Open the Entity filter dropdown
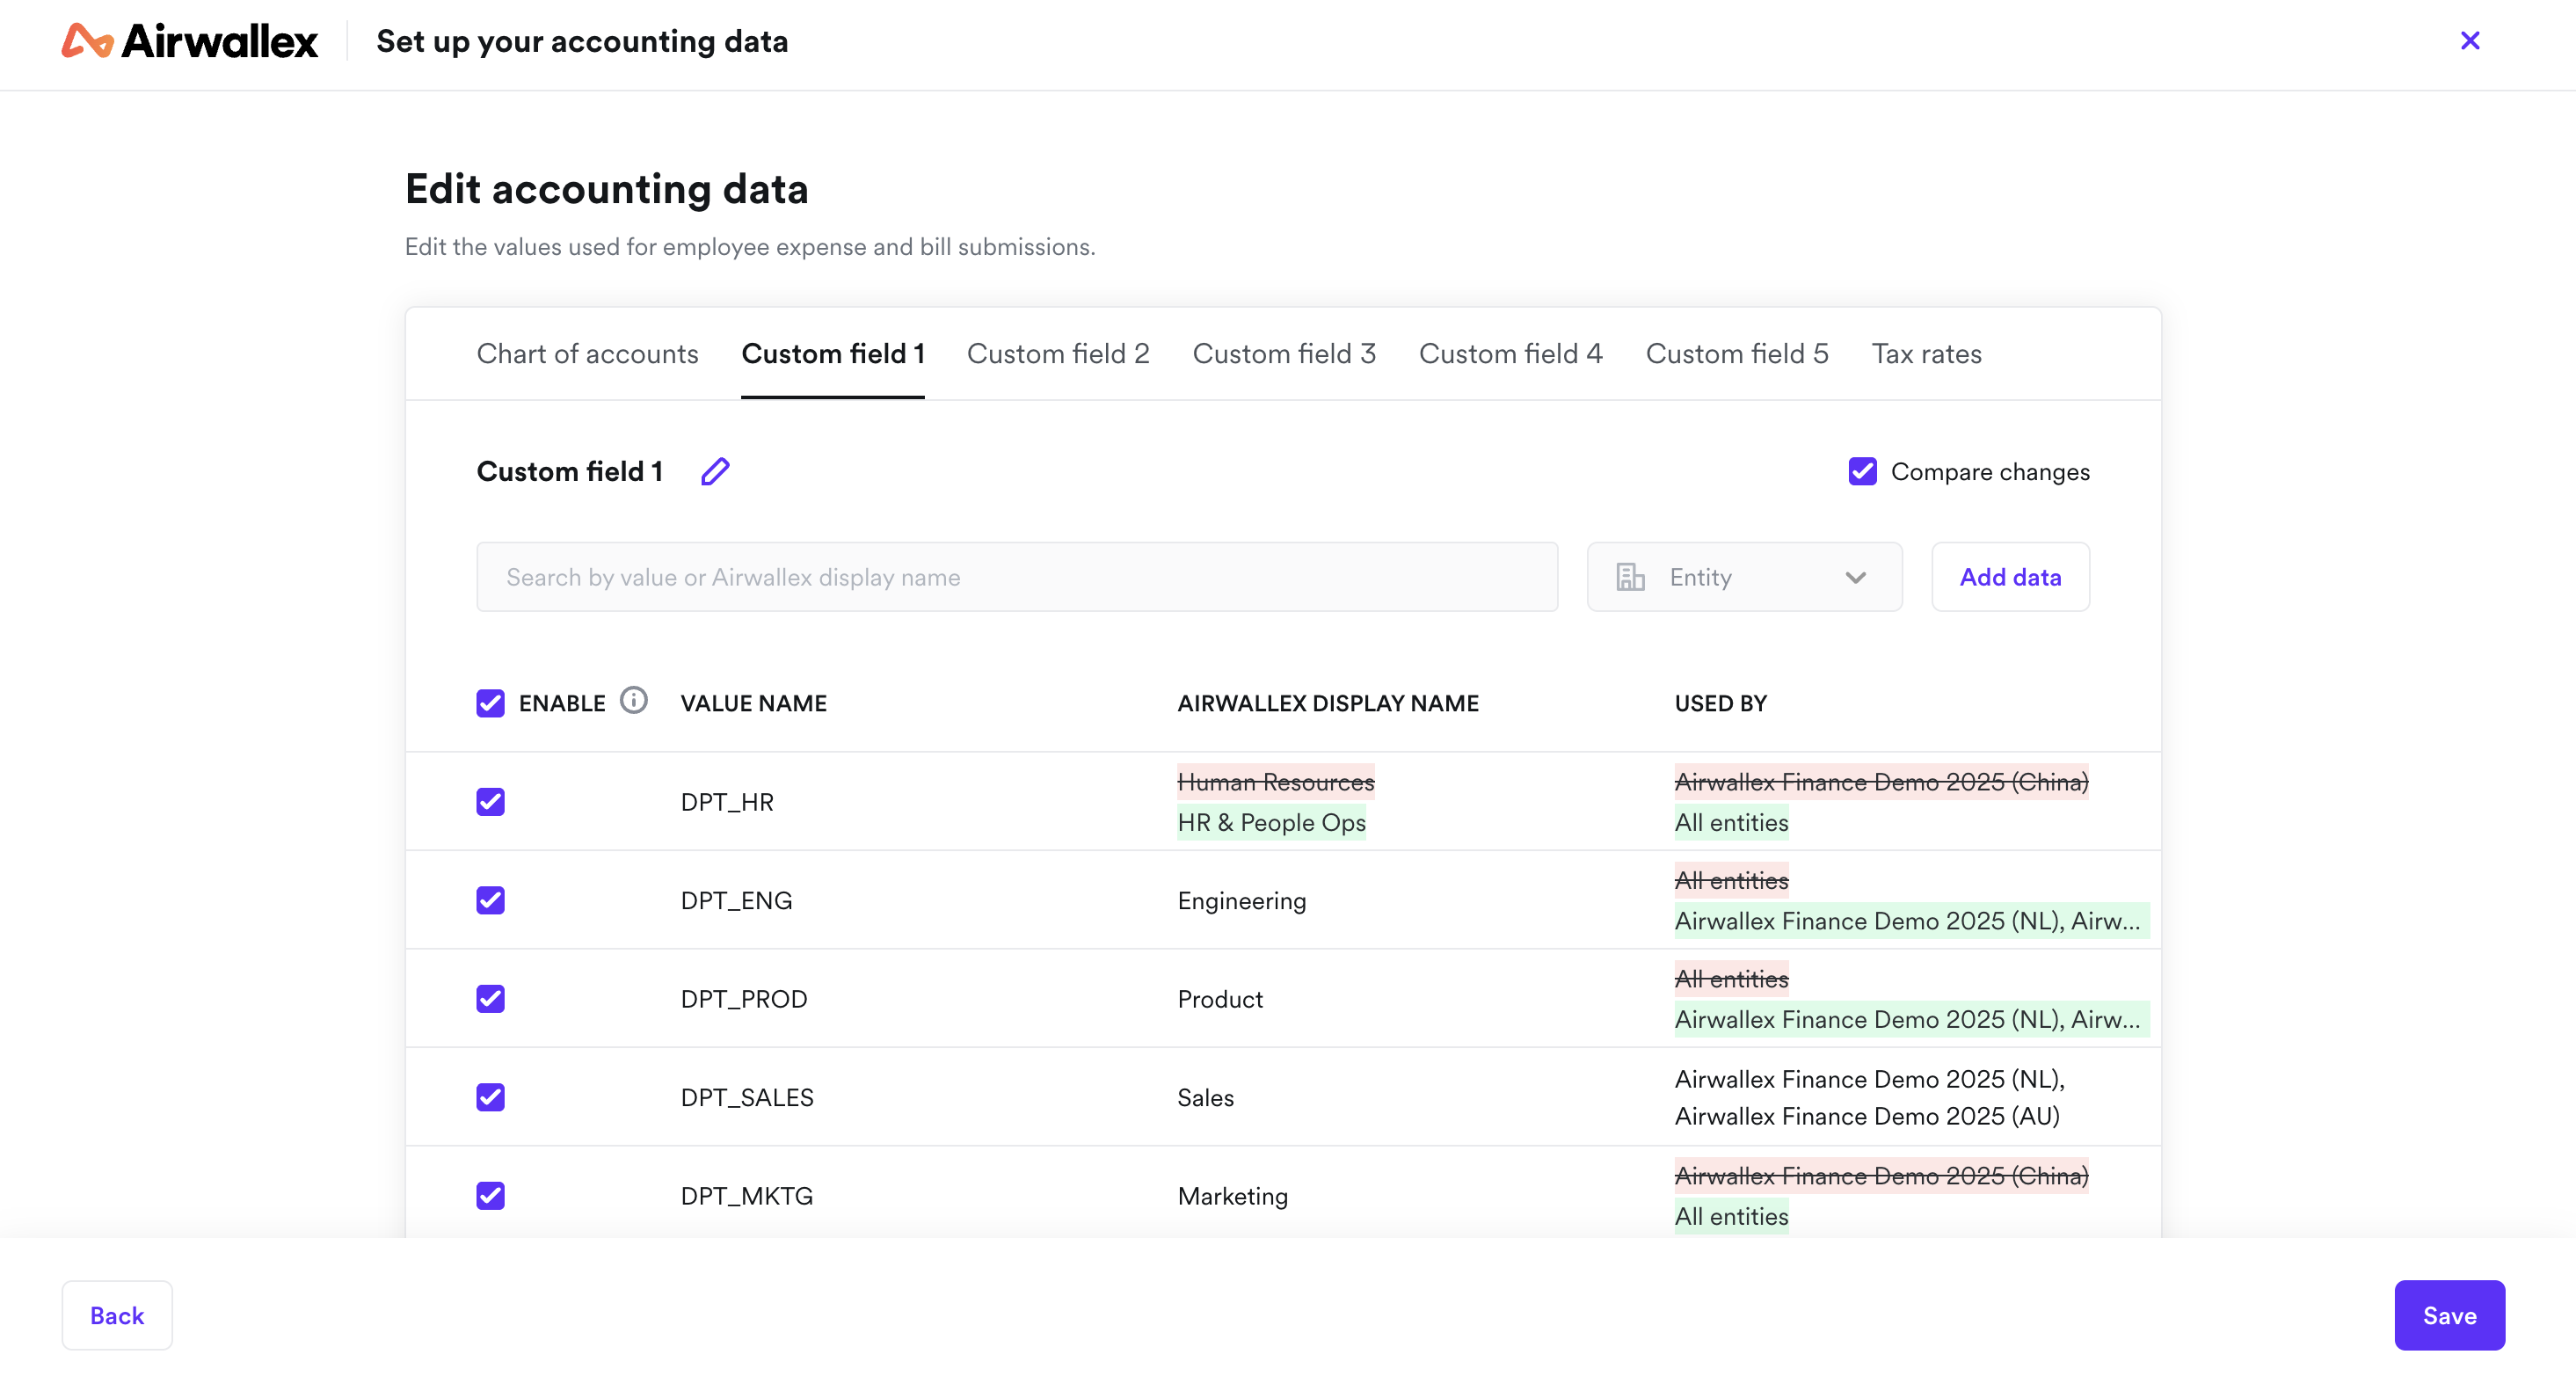Viewport: 2576px width, 1391px height. pos(1744,577)
